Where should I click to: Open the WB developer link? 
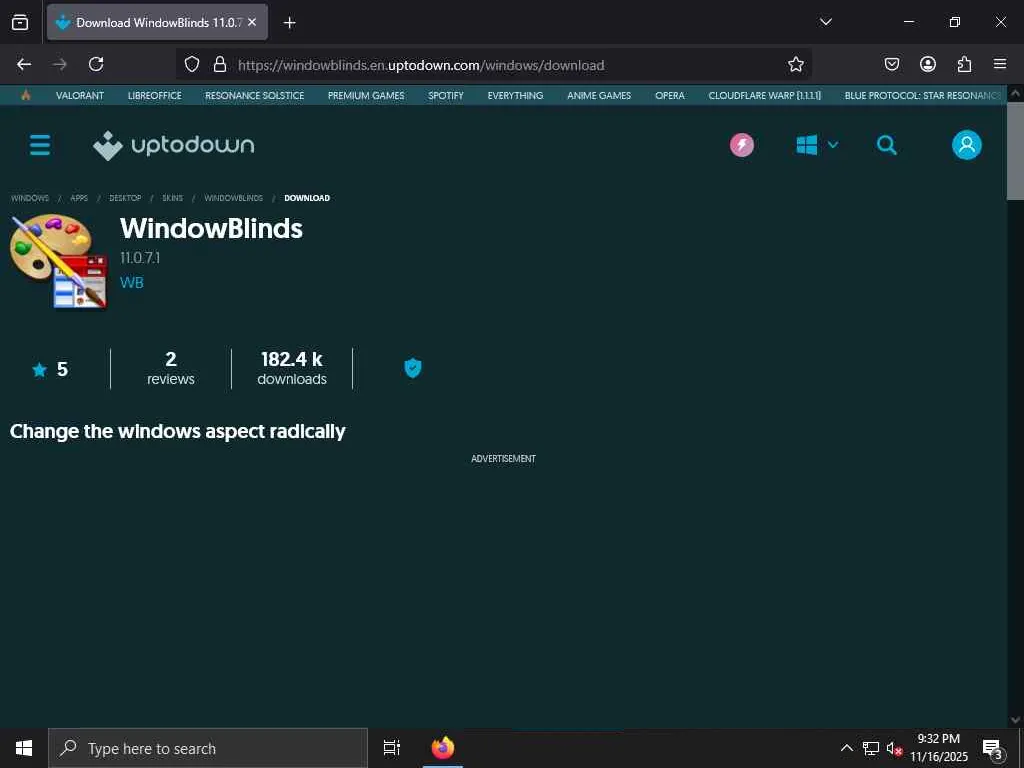(132, 282)
